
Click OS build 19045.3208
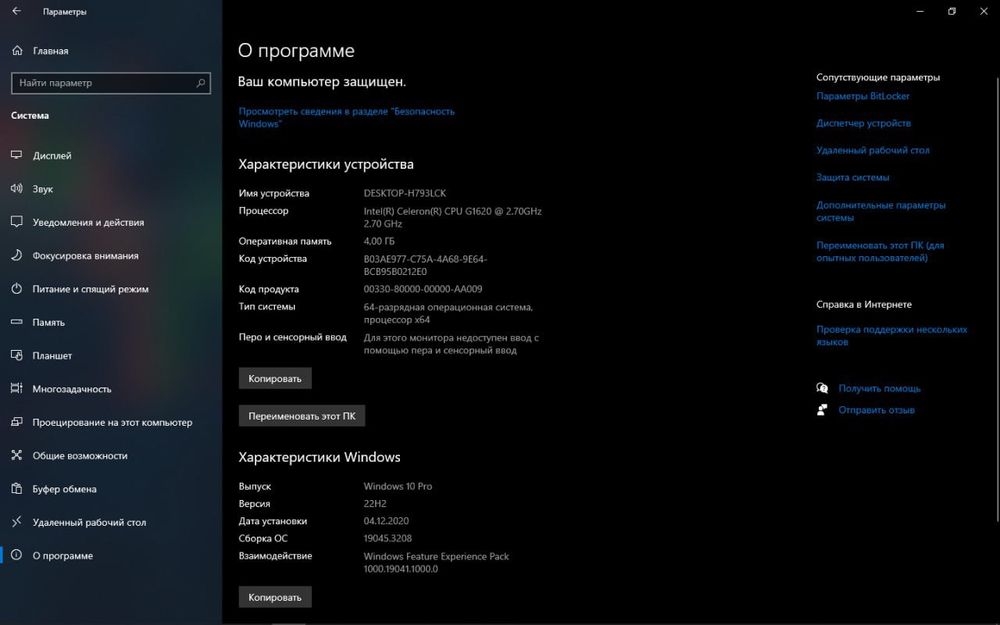(387, 538)
